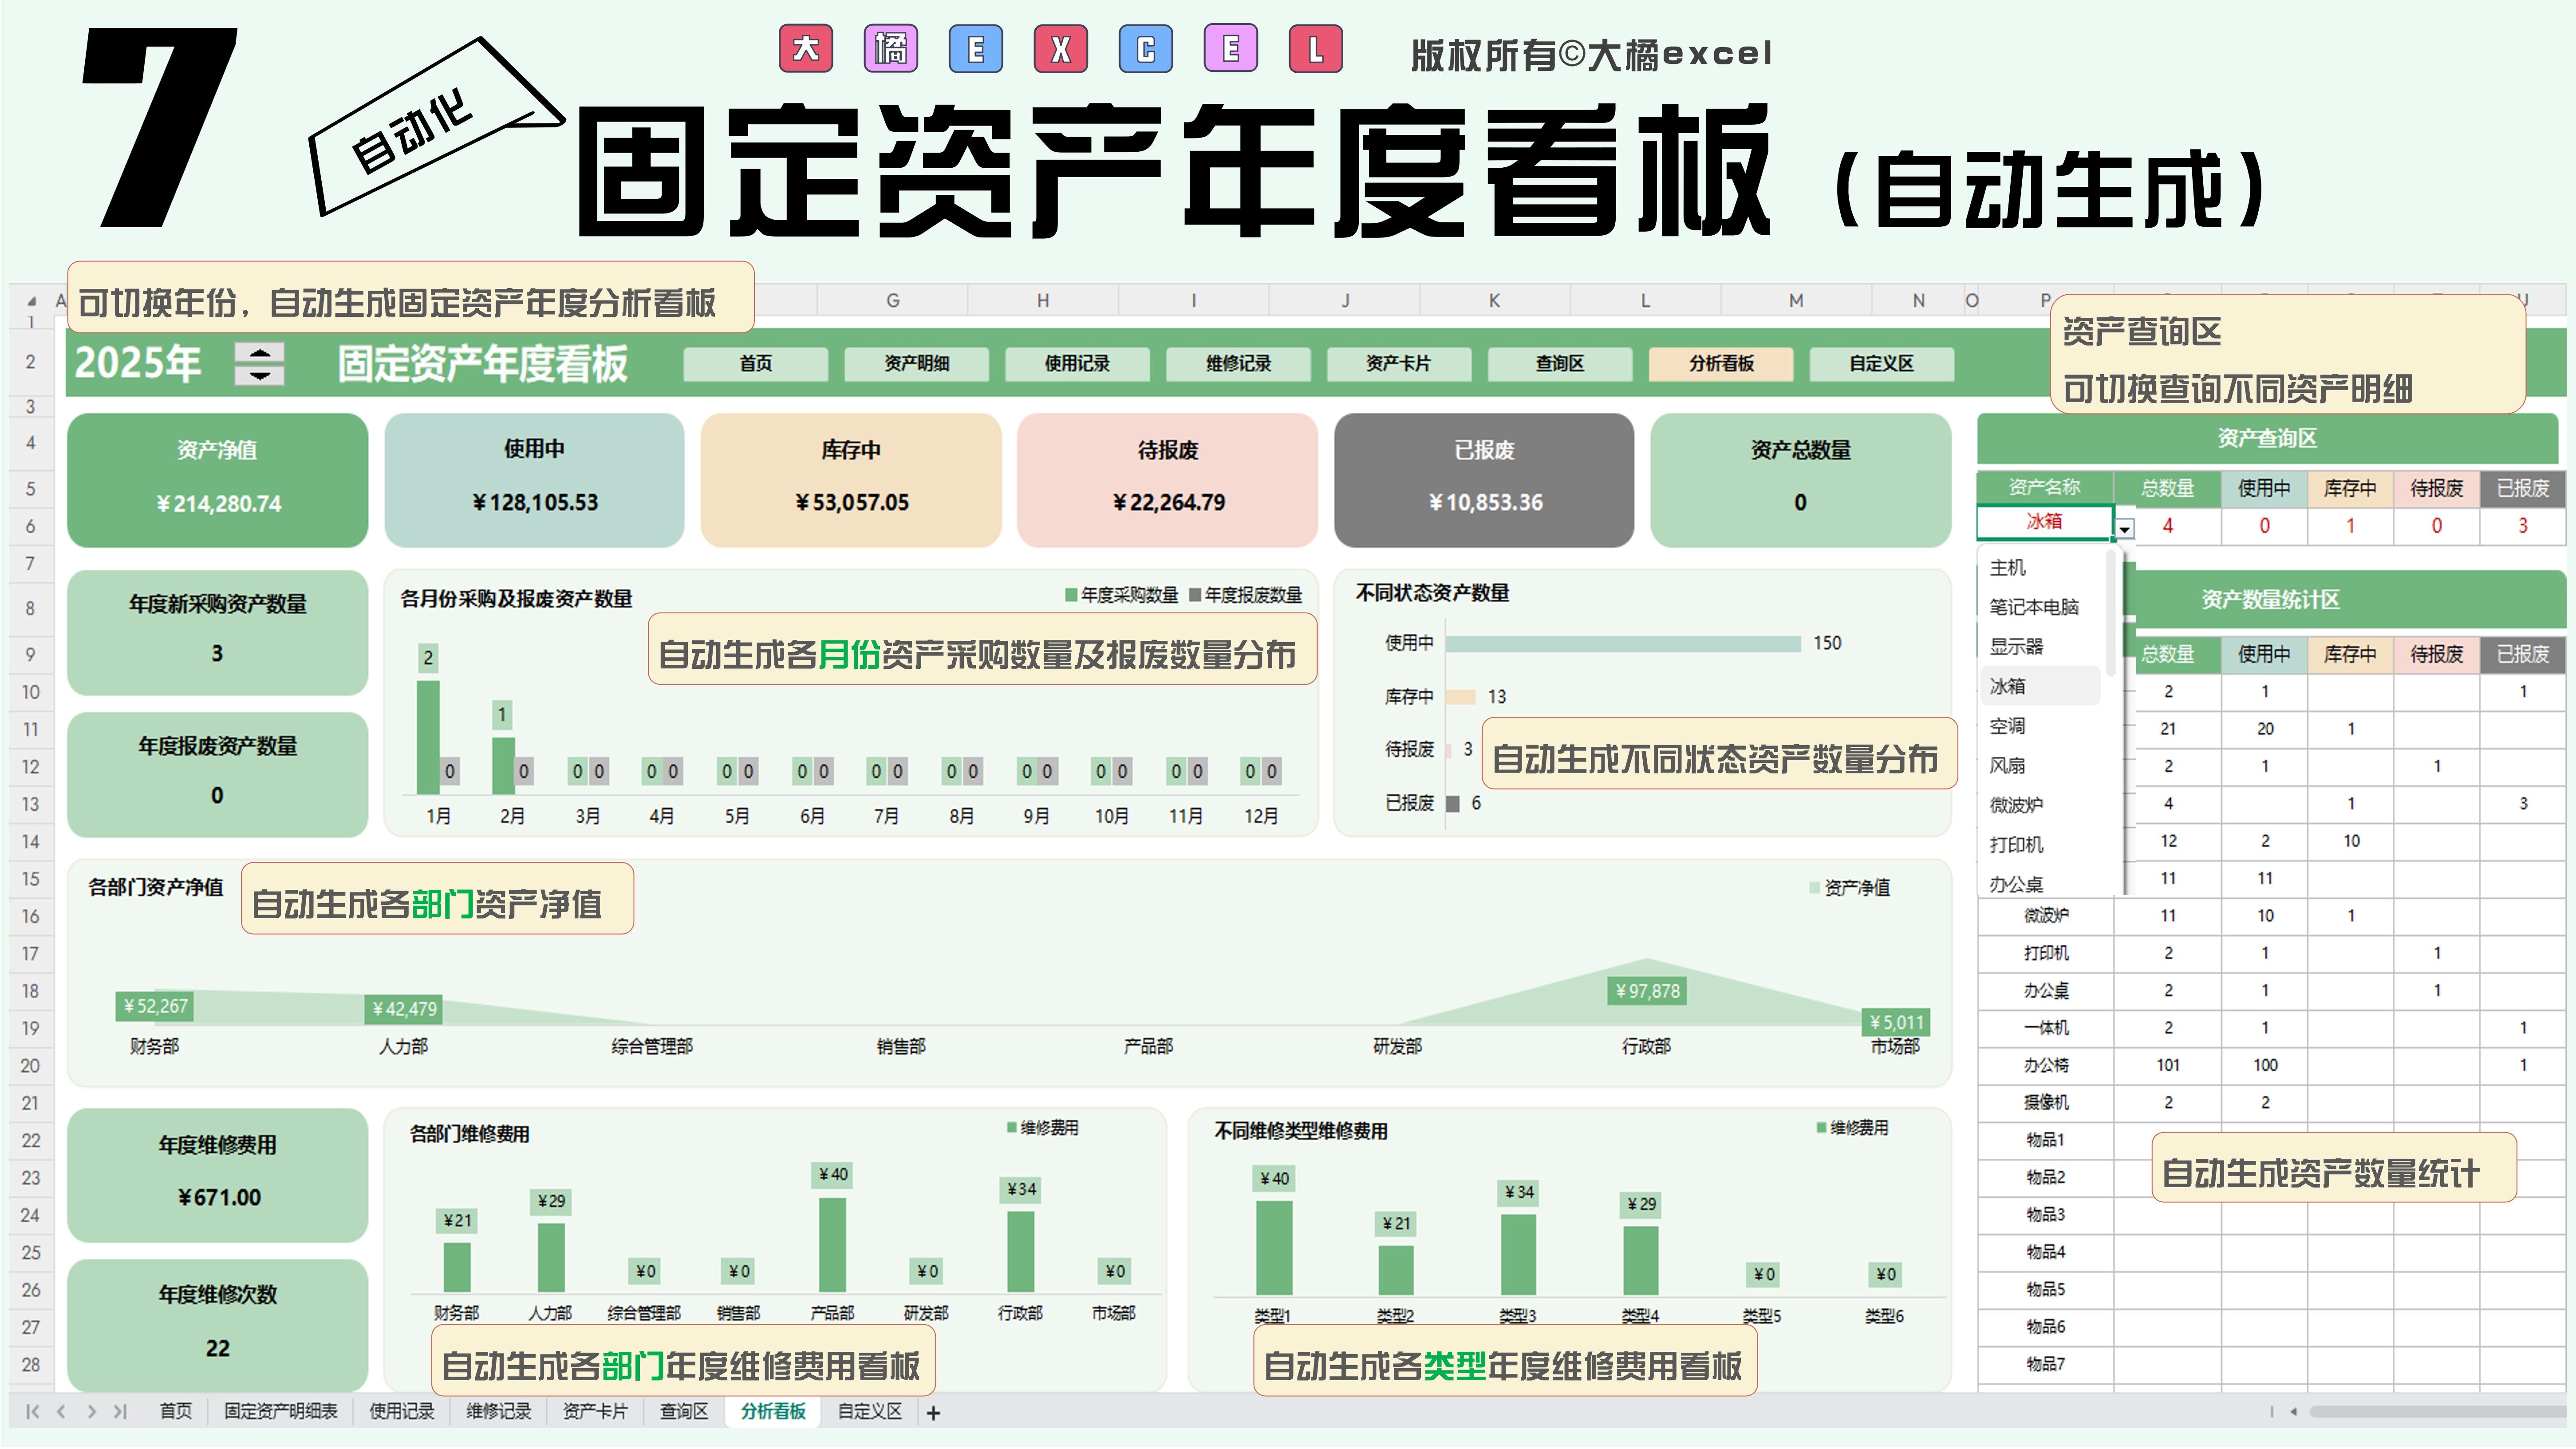
Task: Click the 冰箱 asset name input cell
Action: 2043,522
